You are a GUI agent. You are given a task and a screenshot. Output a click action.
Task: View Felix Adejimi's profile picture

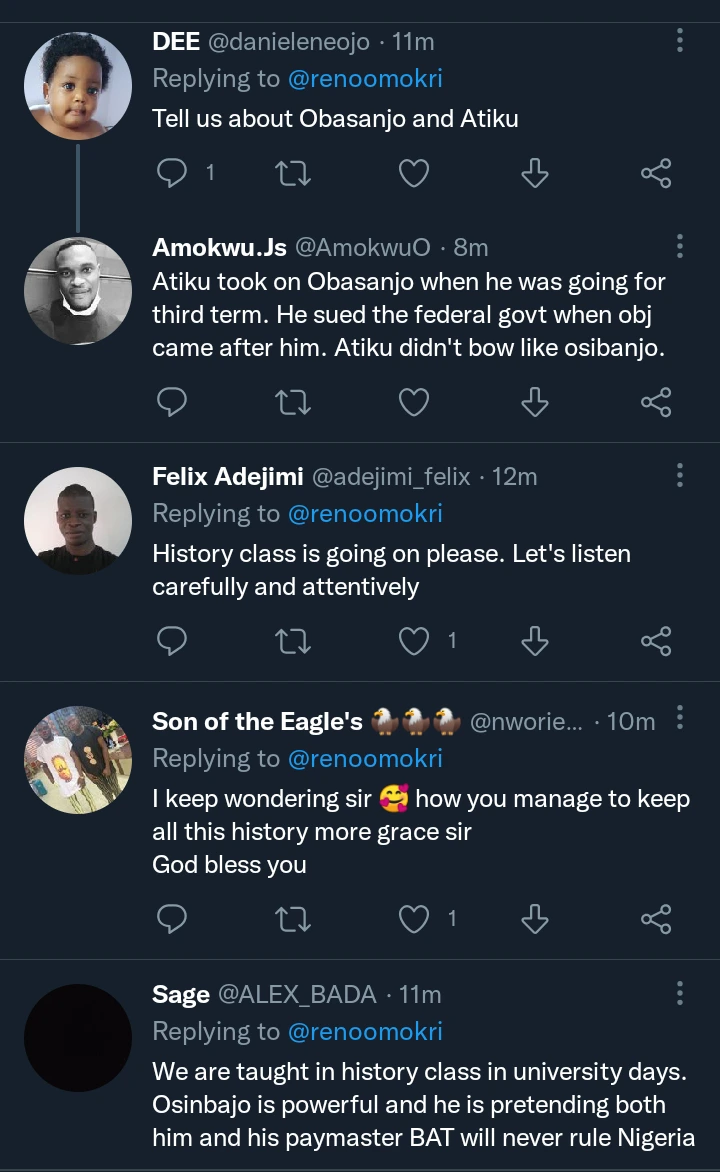[x=78, y=520]
